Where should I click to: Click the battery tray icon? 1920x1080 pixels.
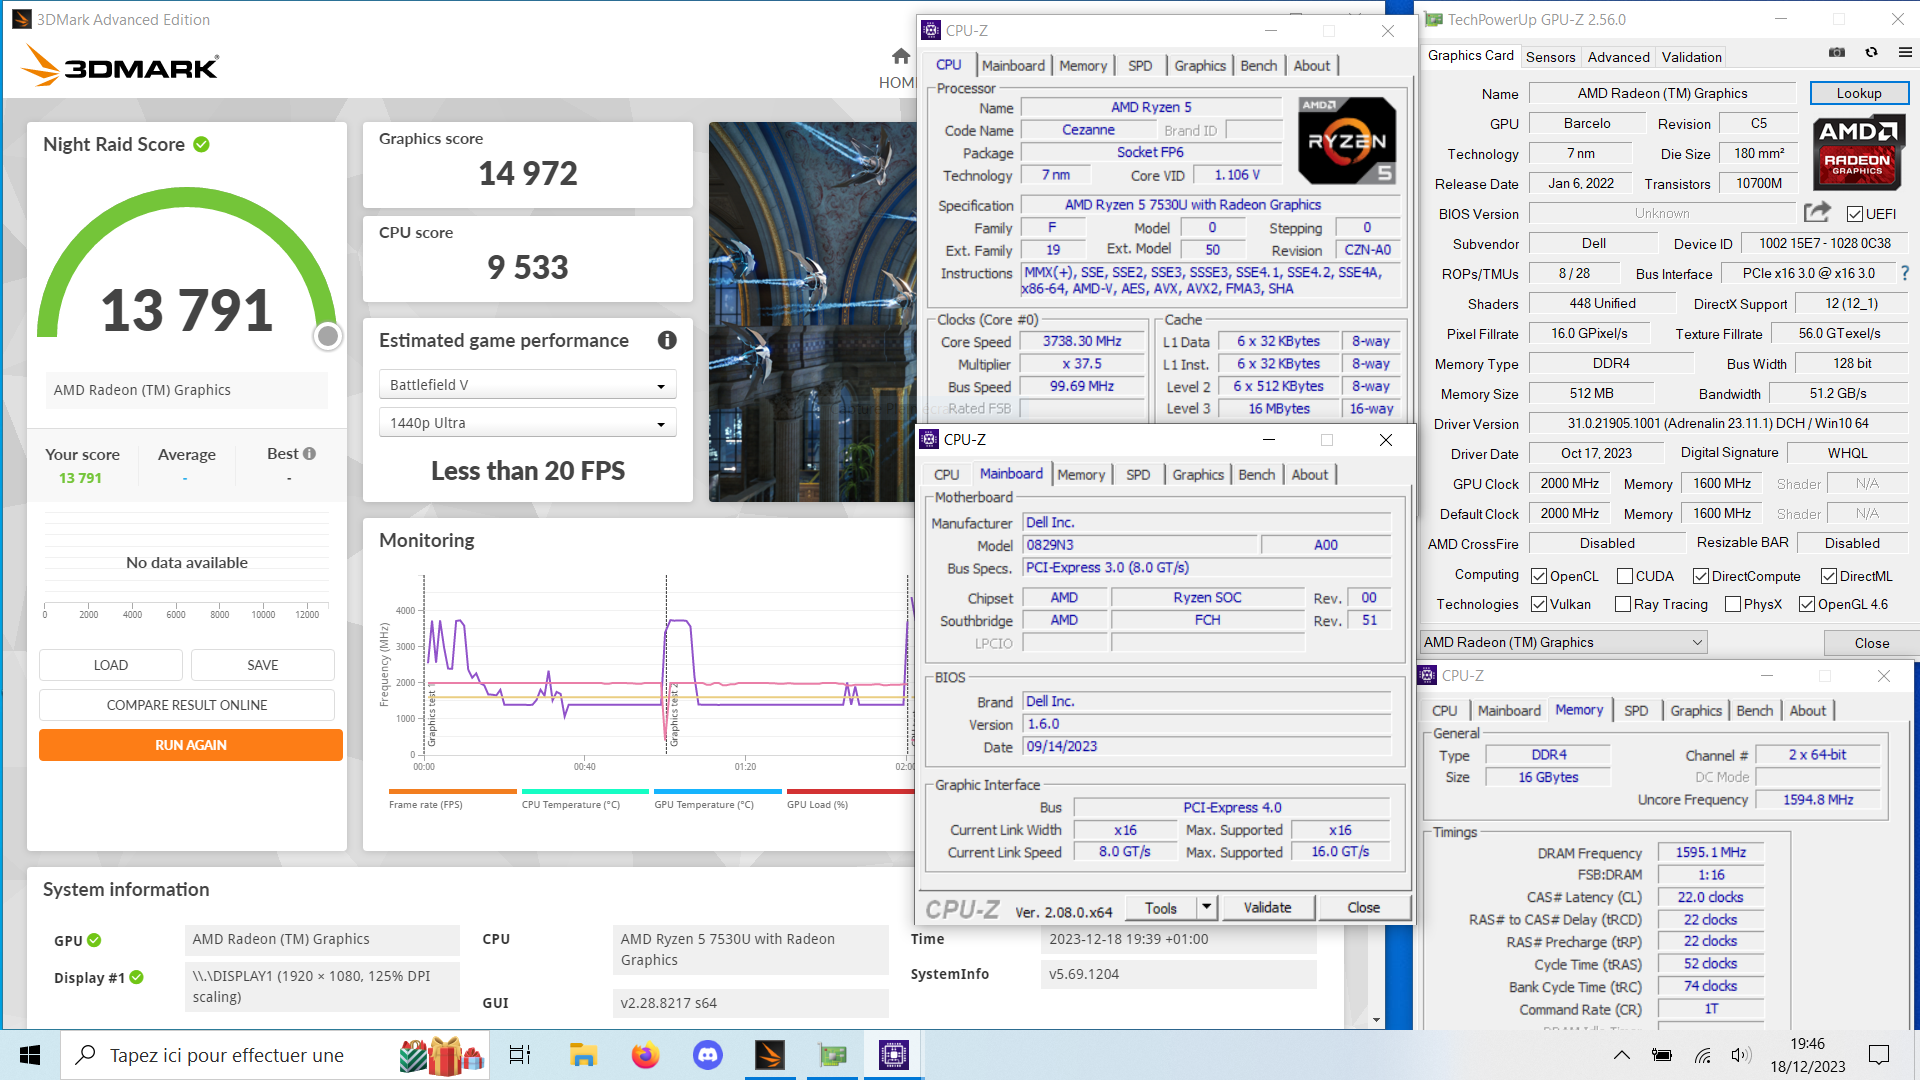[x=1662, y=1055]
